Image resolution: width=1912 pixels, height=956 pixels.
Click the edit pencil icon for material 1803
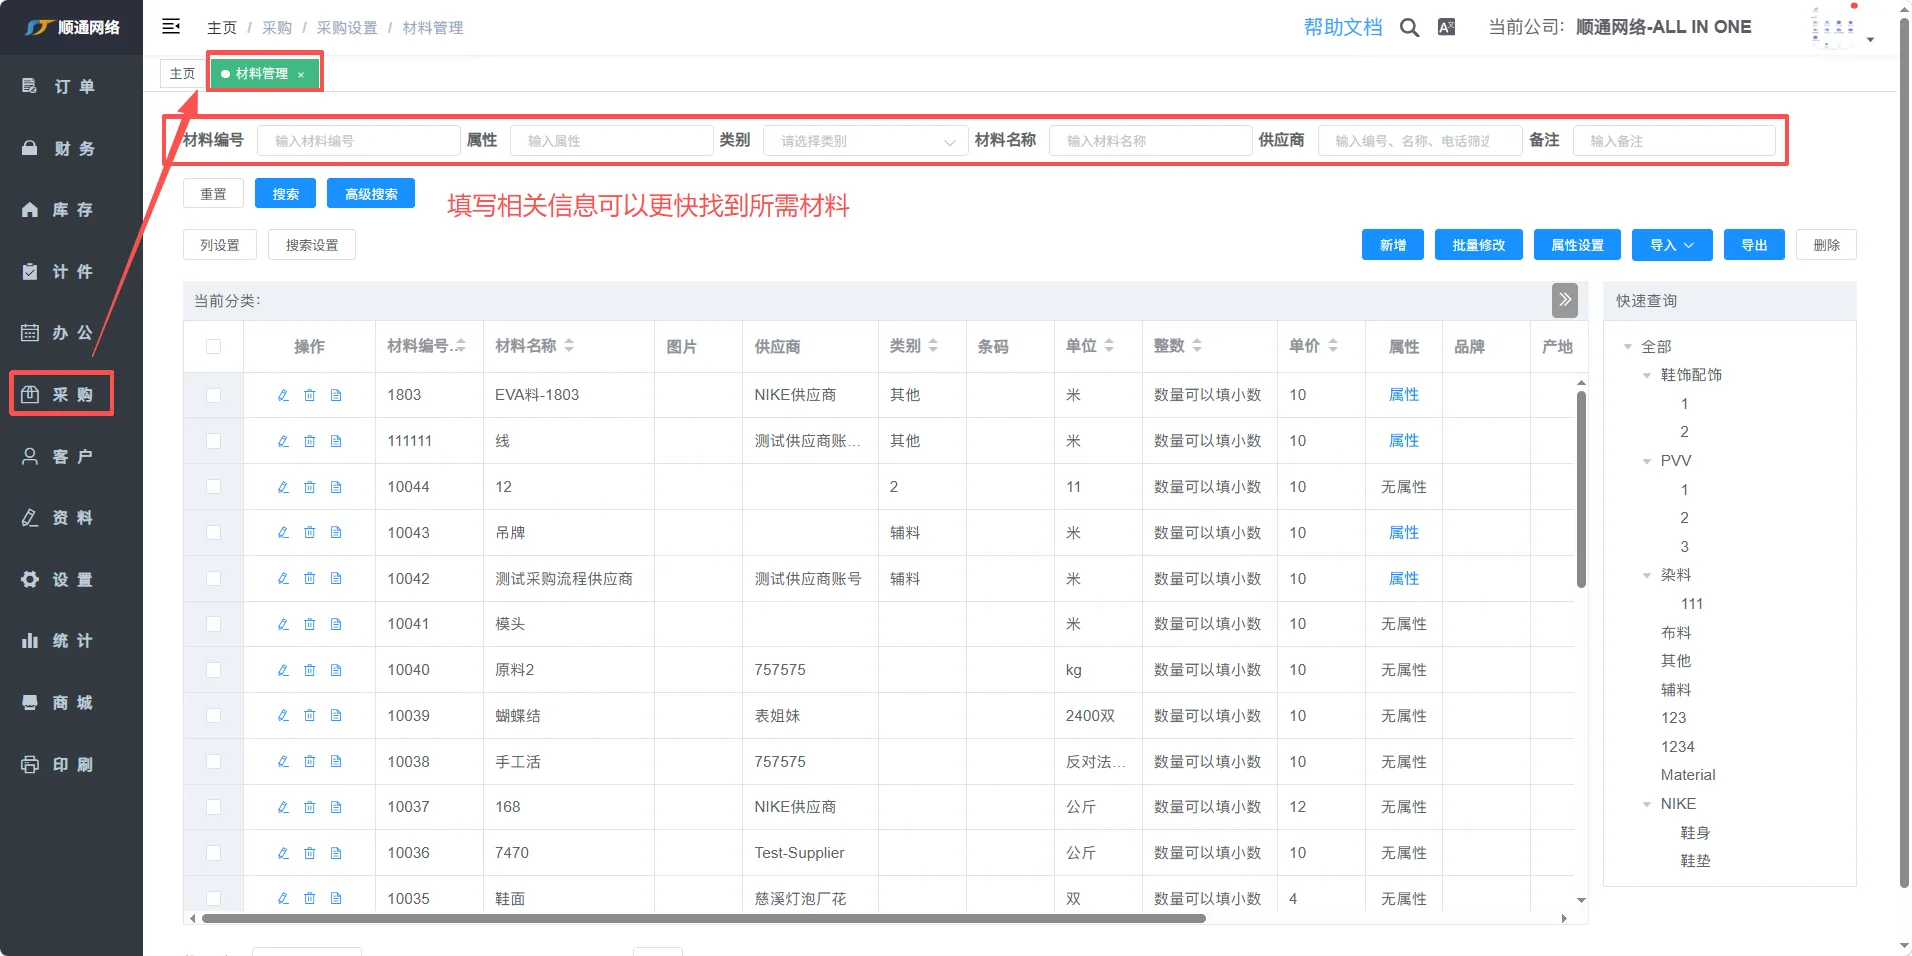tap(283, 395)
